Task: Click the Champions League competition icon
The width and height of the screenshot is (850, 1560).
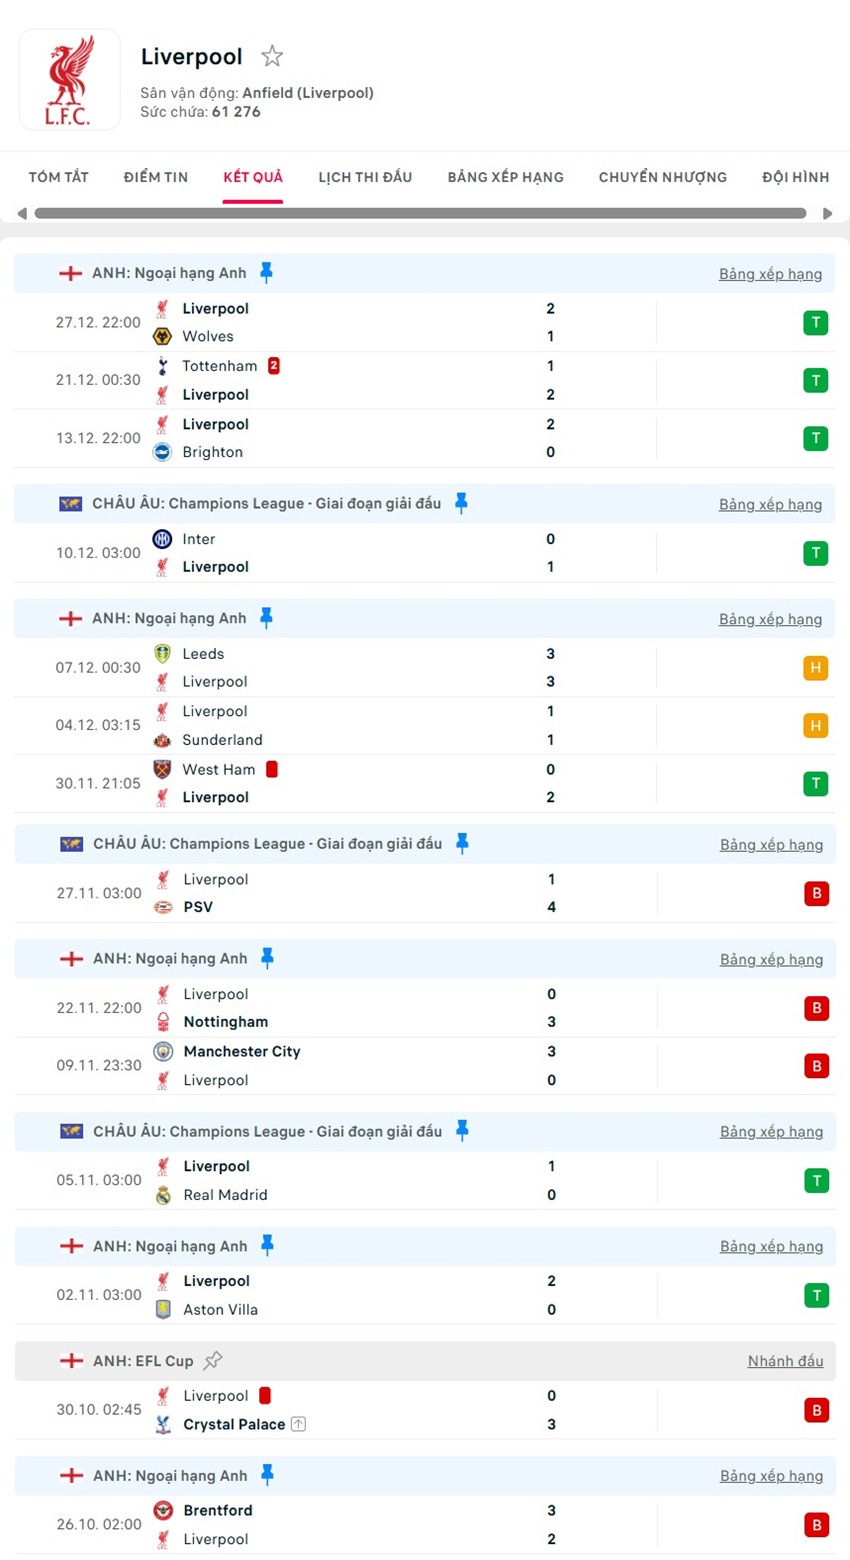Action: click(x=68, y=503)
